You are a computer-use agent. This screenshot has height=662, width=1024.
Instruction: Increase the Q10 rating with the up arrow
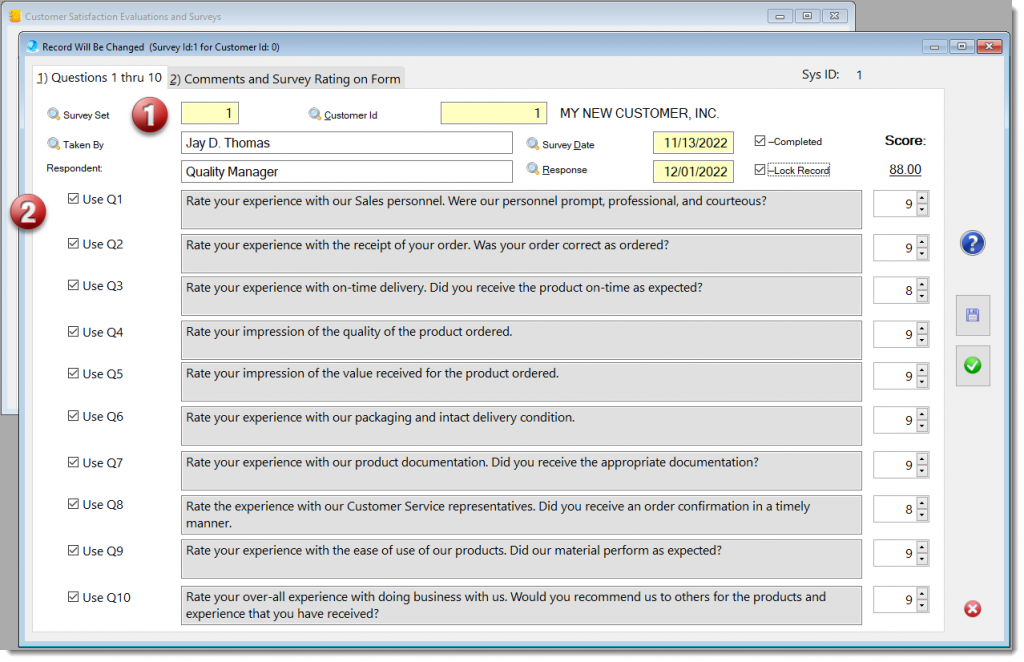point(922,593)
